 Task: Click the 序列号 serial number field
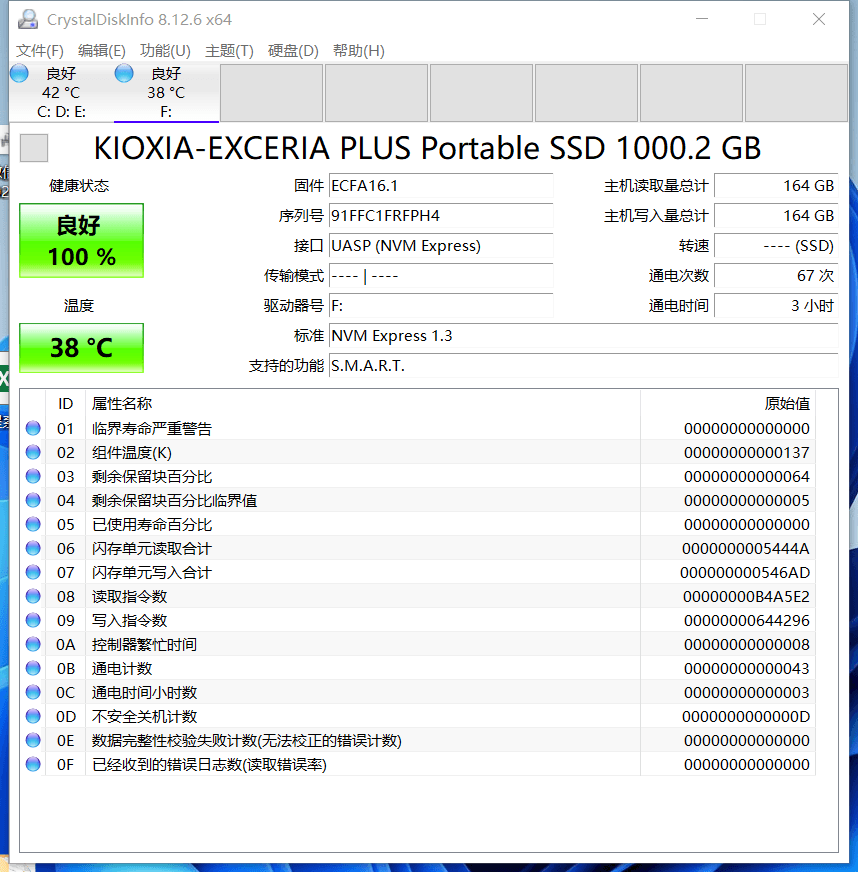pyautogui.click(x=440, y=216)
